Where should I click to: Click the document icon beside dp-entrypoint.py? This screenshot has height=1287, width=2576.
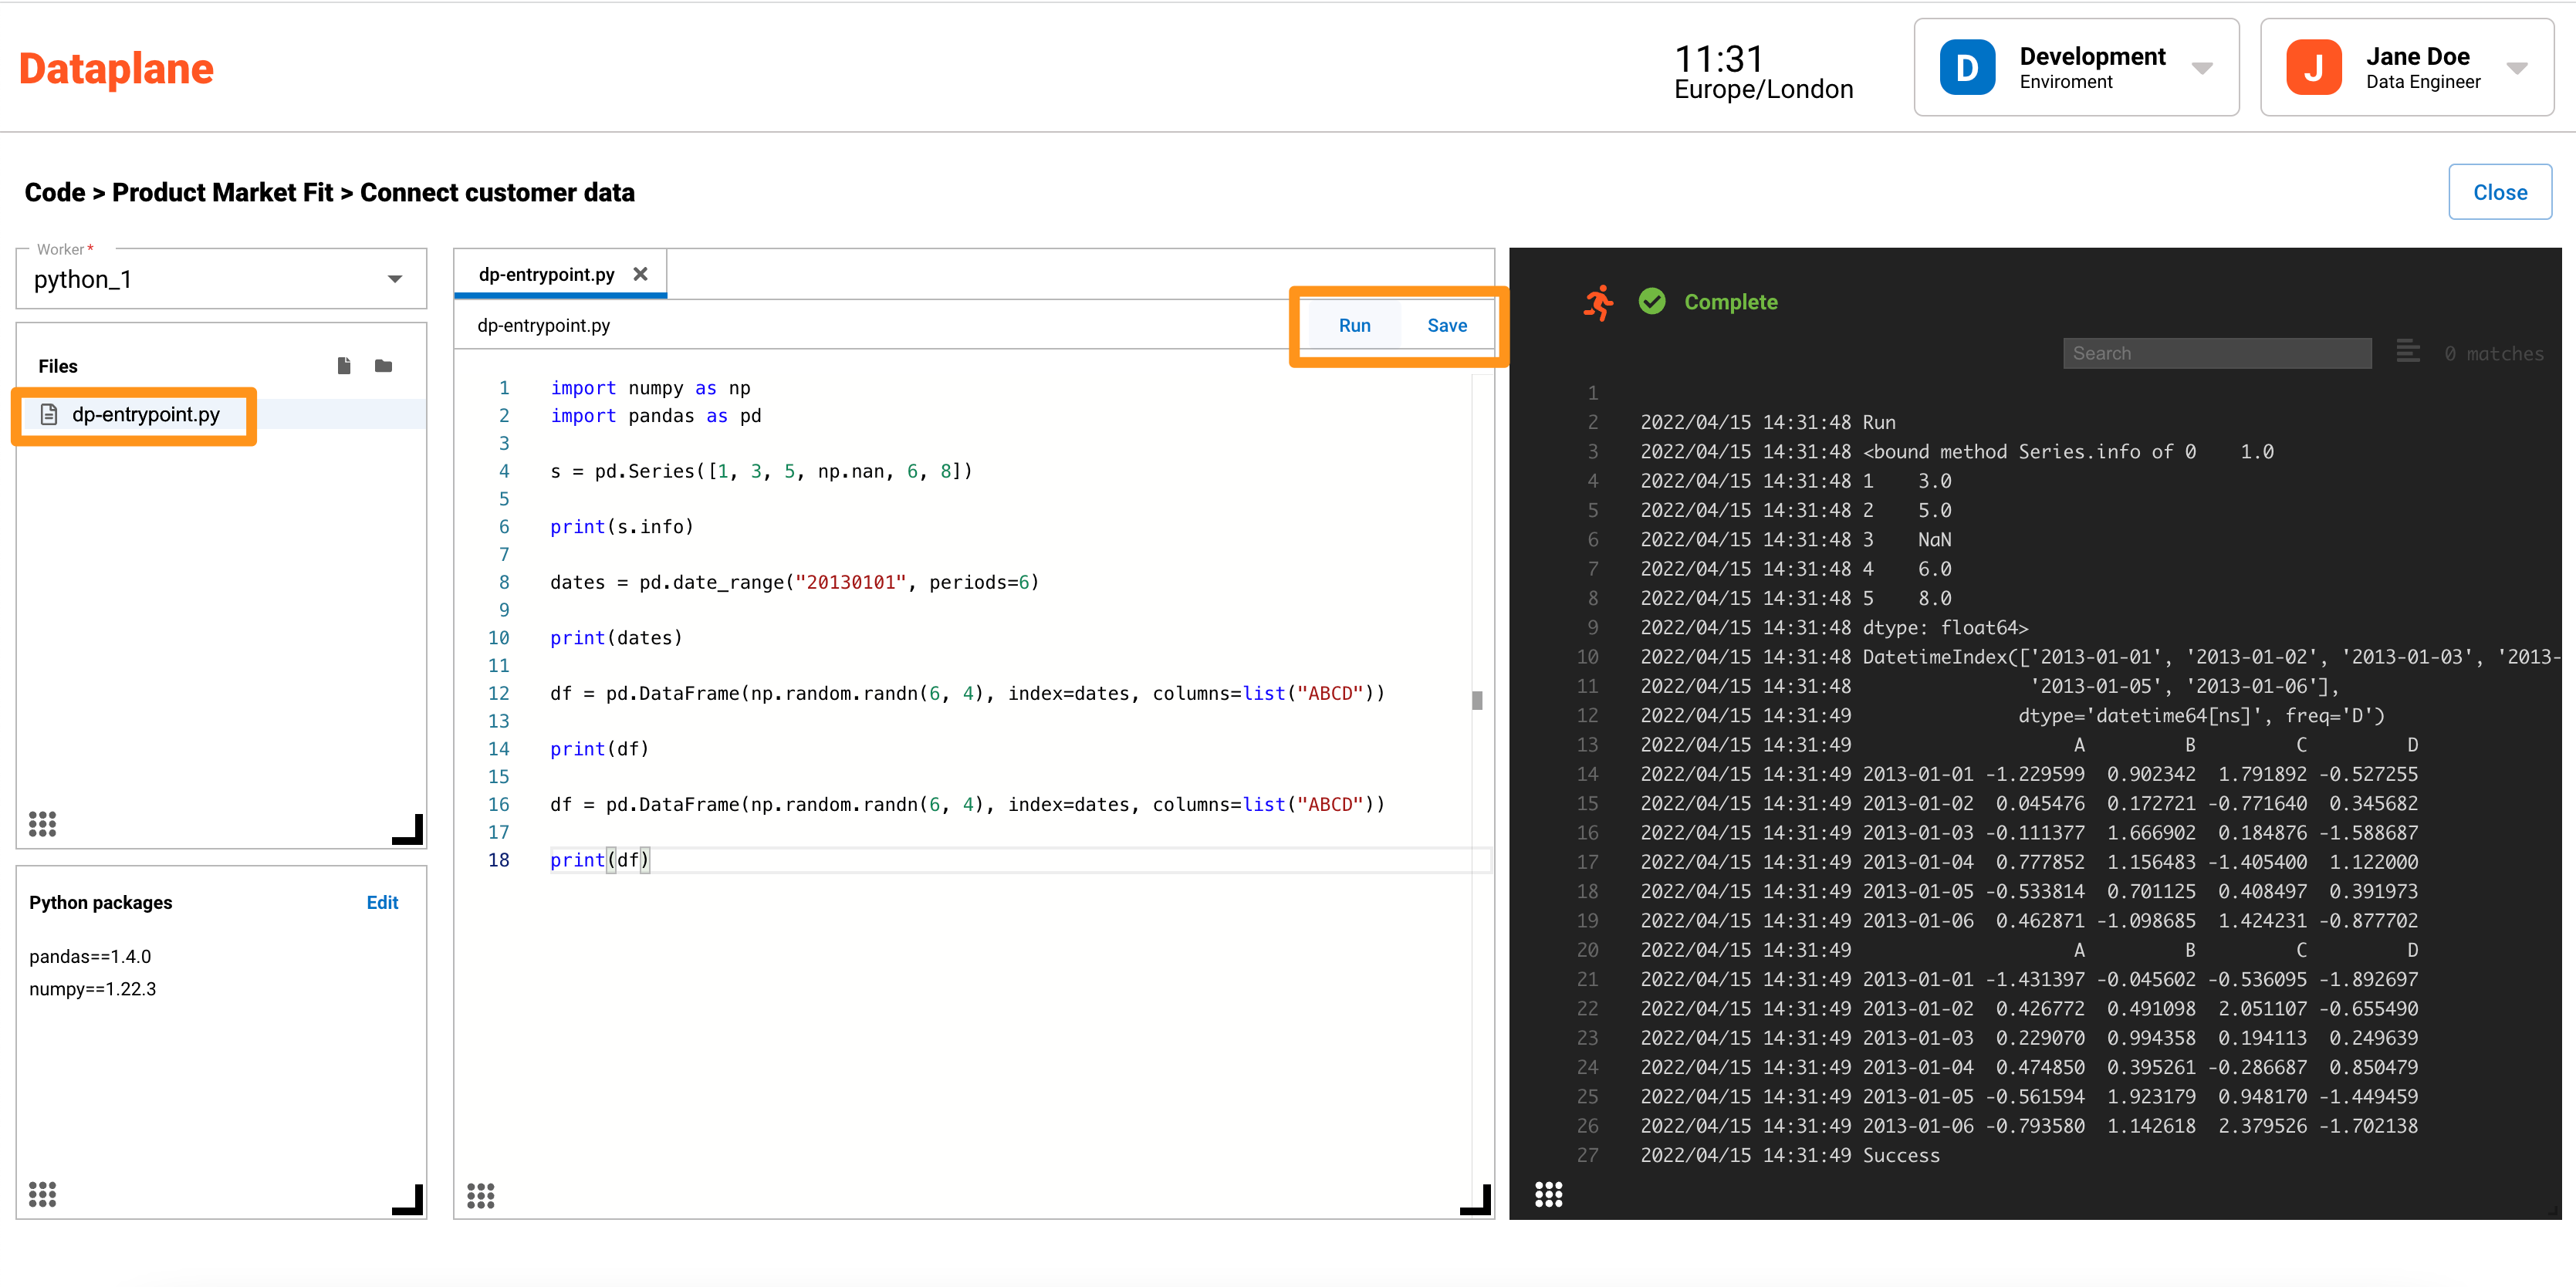tap(49, 414)
